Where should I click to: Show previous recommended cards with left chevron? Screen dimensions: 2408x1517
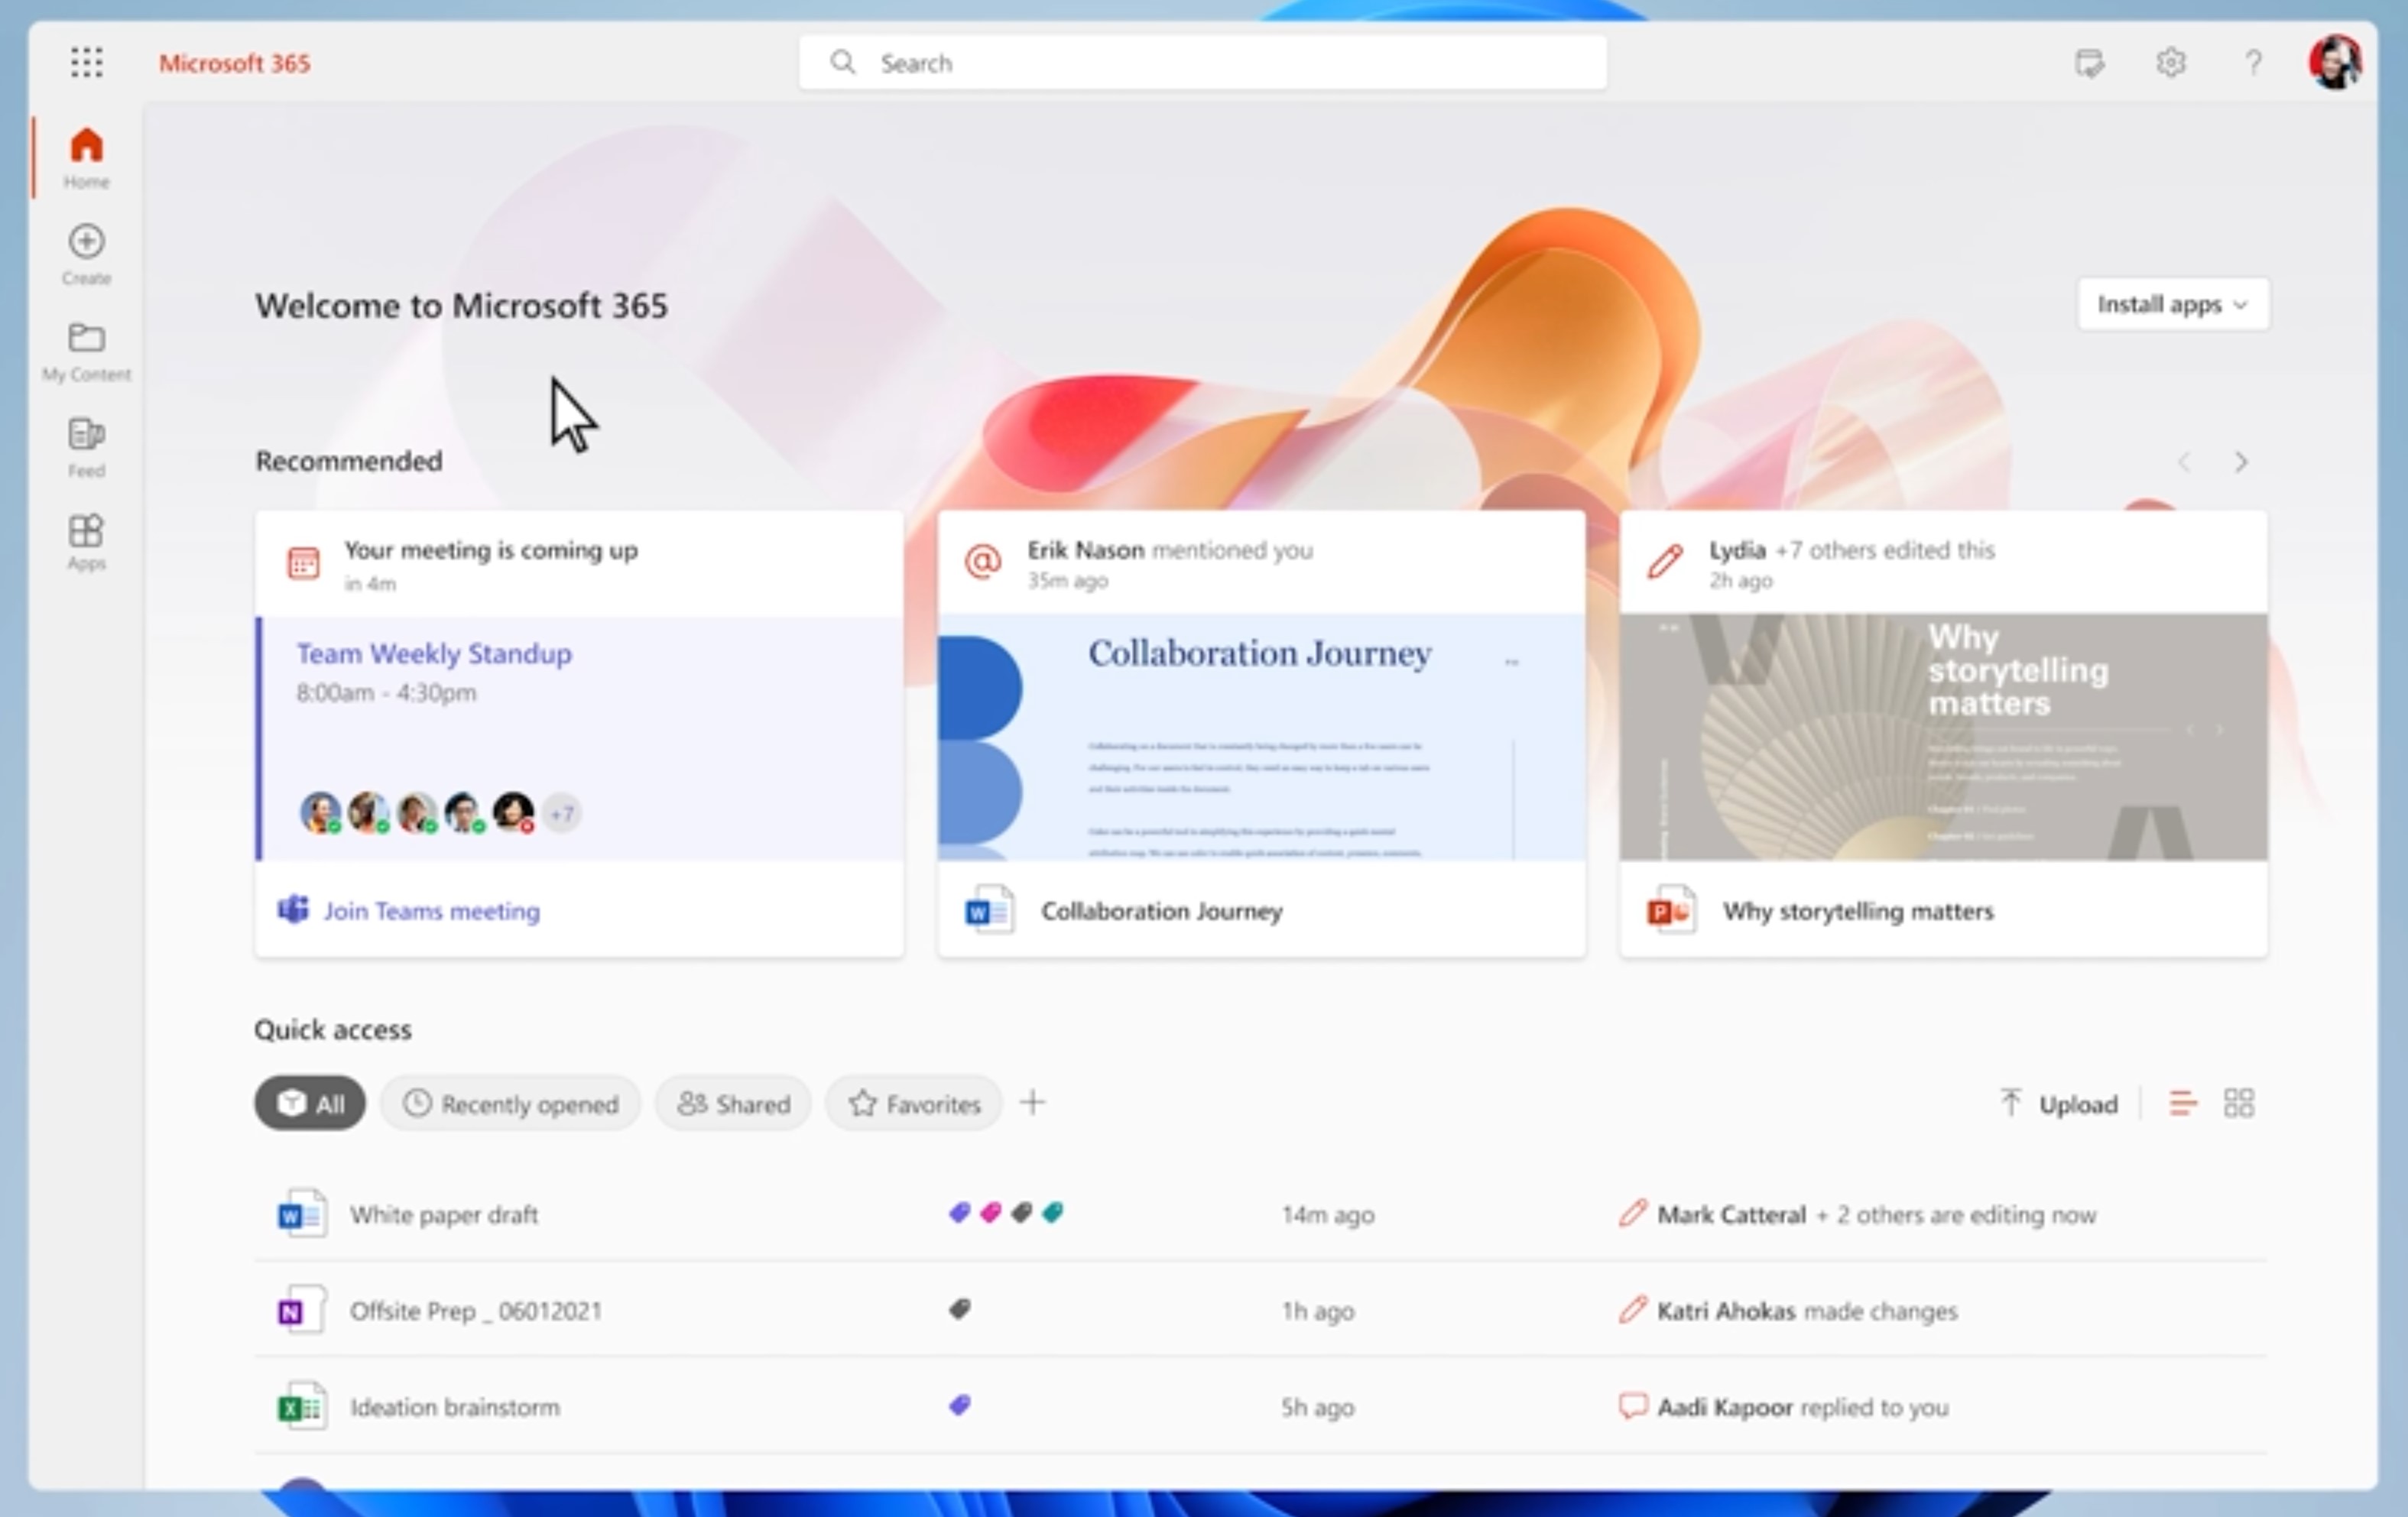click(x=2185, y=462)
